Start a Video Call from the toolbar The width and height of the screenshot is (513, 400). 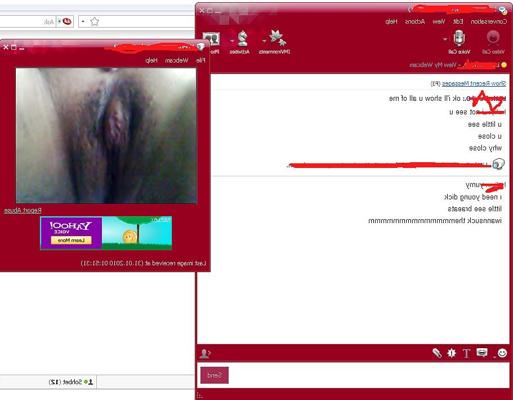point(493,41)
